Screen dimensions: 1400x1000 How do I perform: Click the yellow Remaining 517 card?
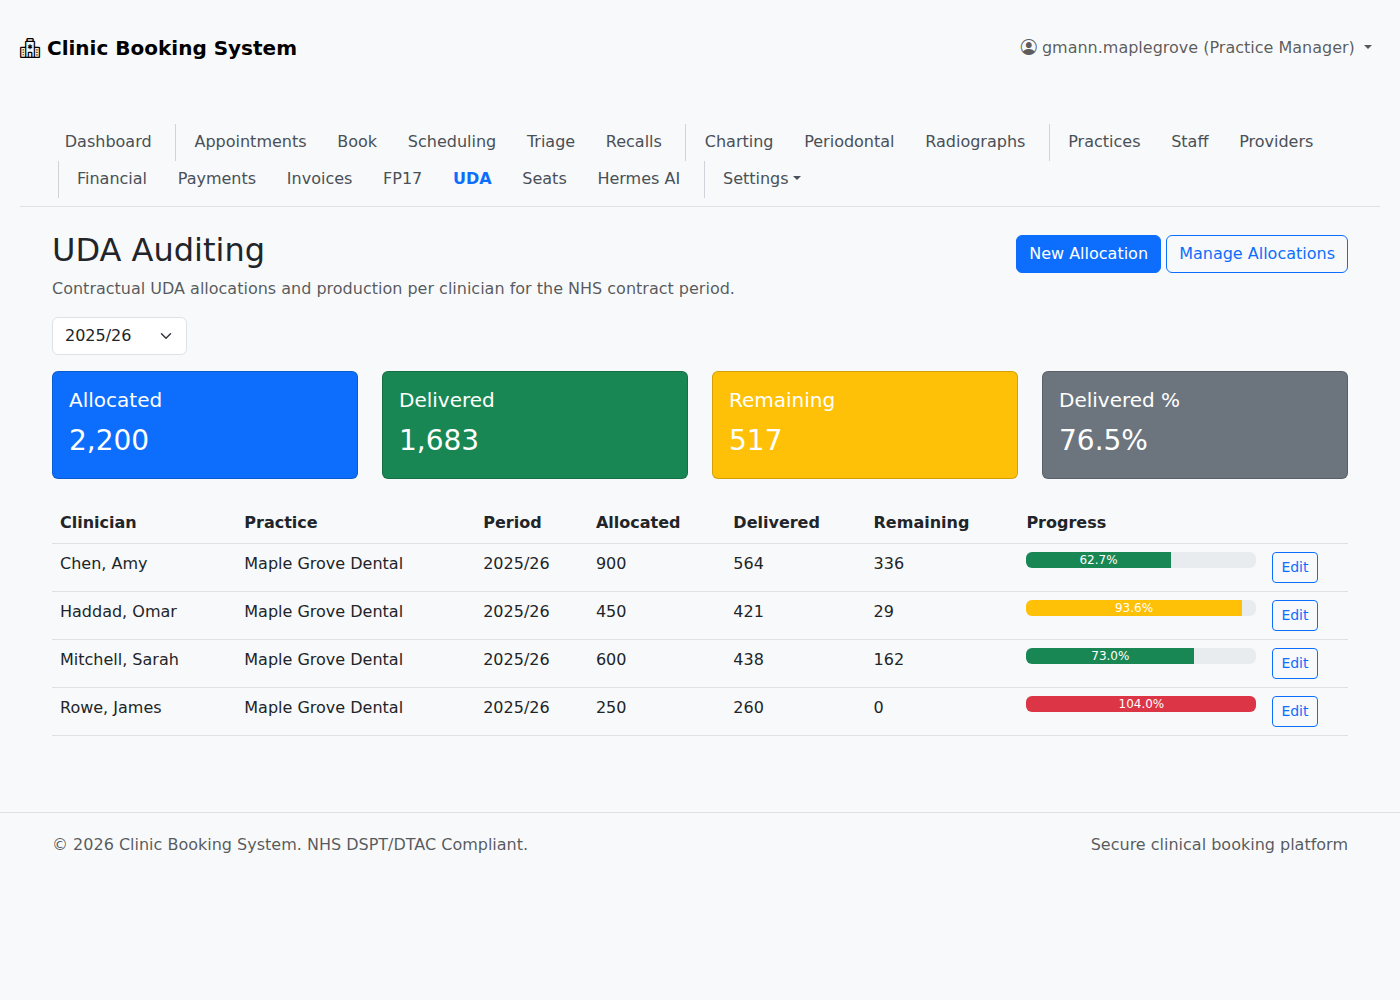865,425
